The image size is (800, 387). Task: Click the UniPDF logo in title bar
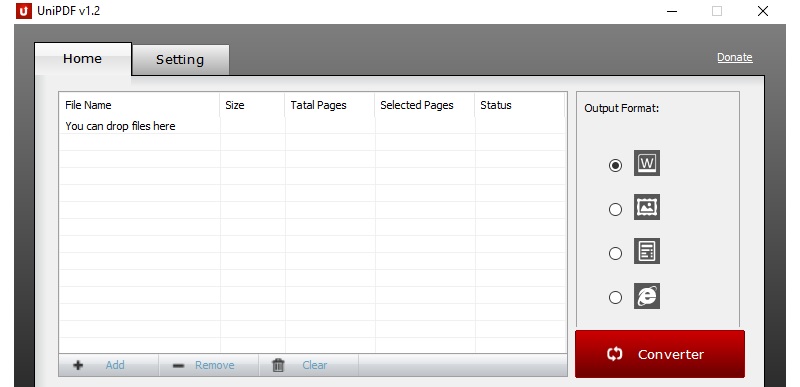coord(24,11)
